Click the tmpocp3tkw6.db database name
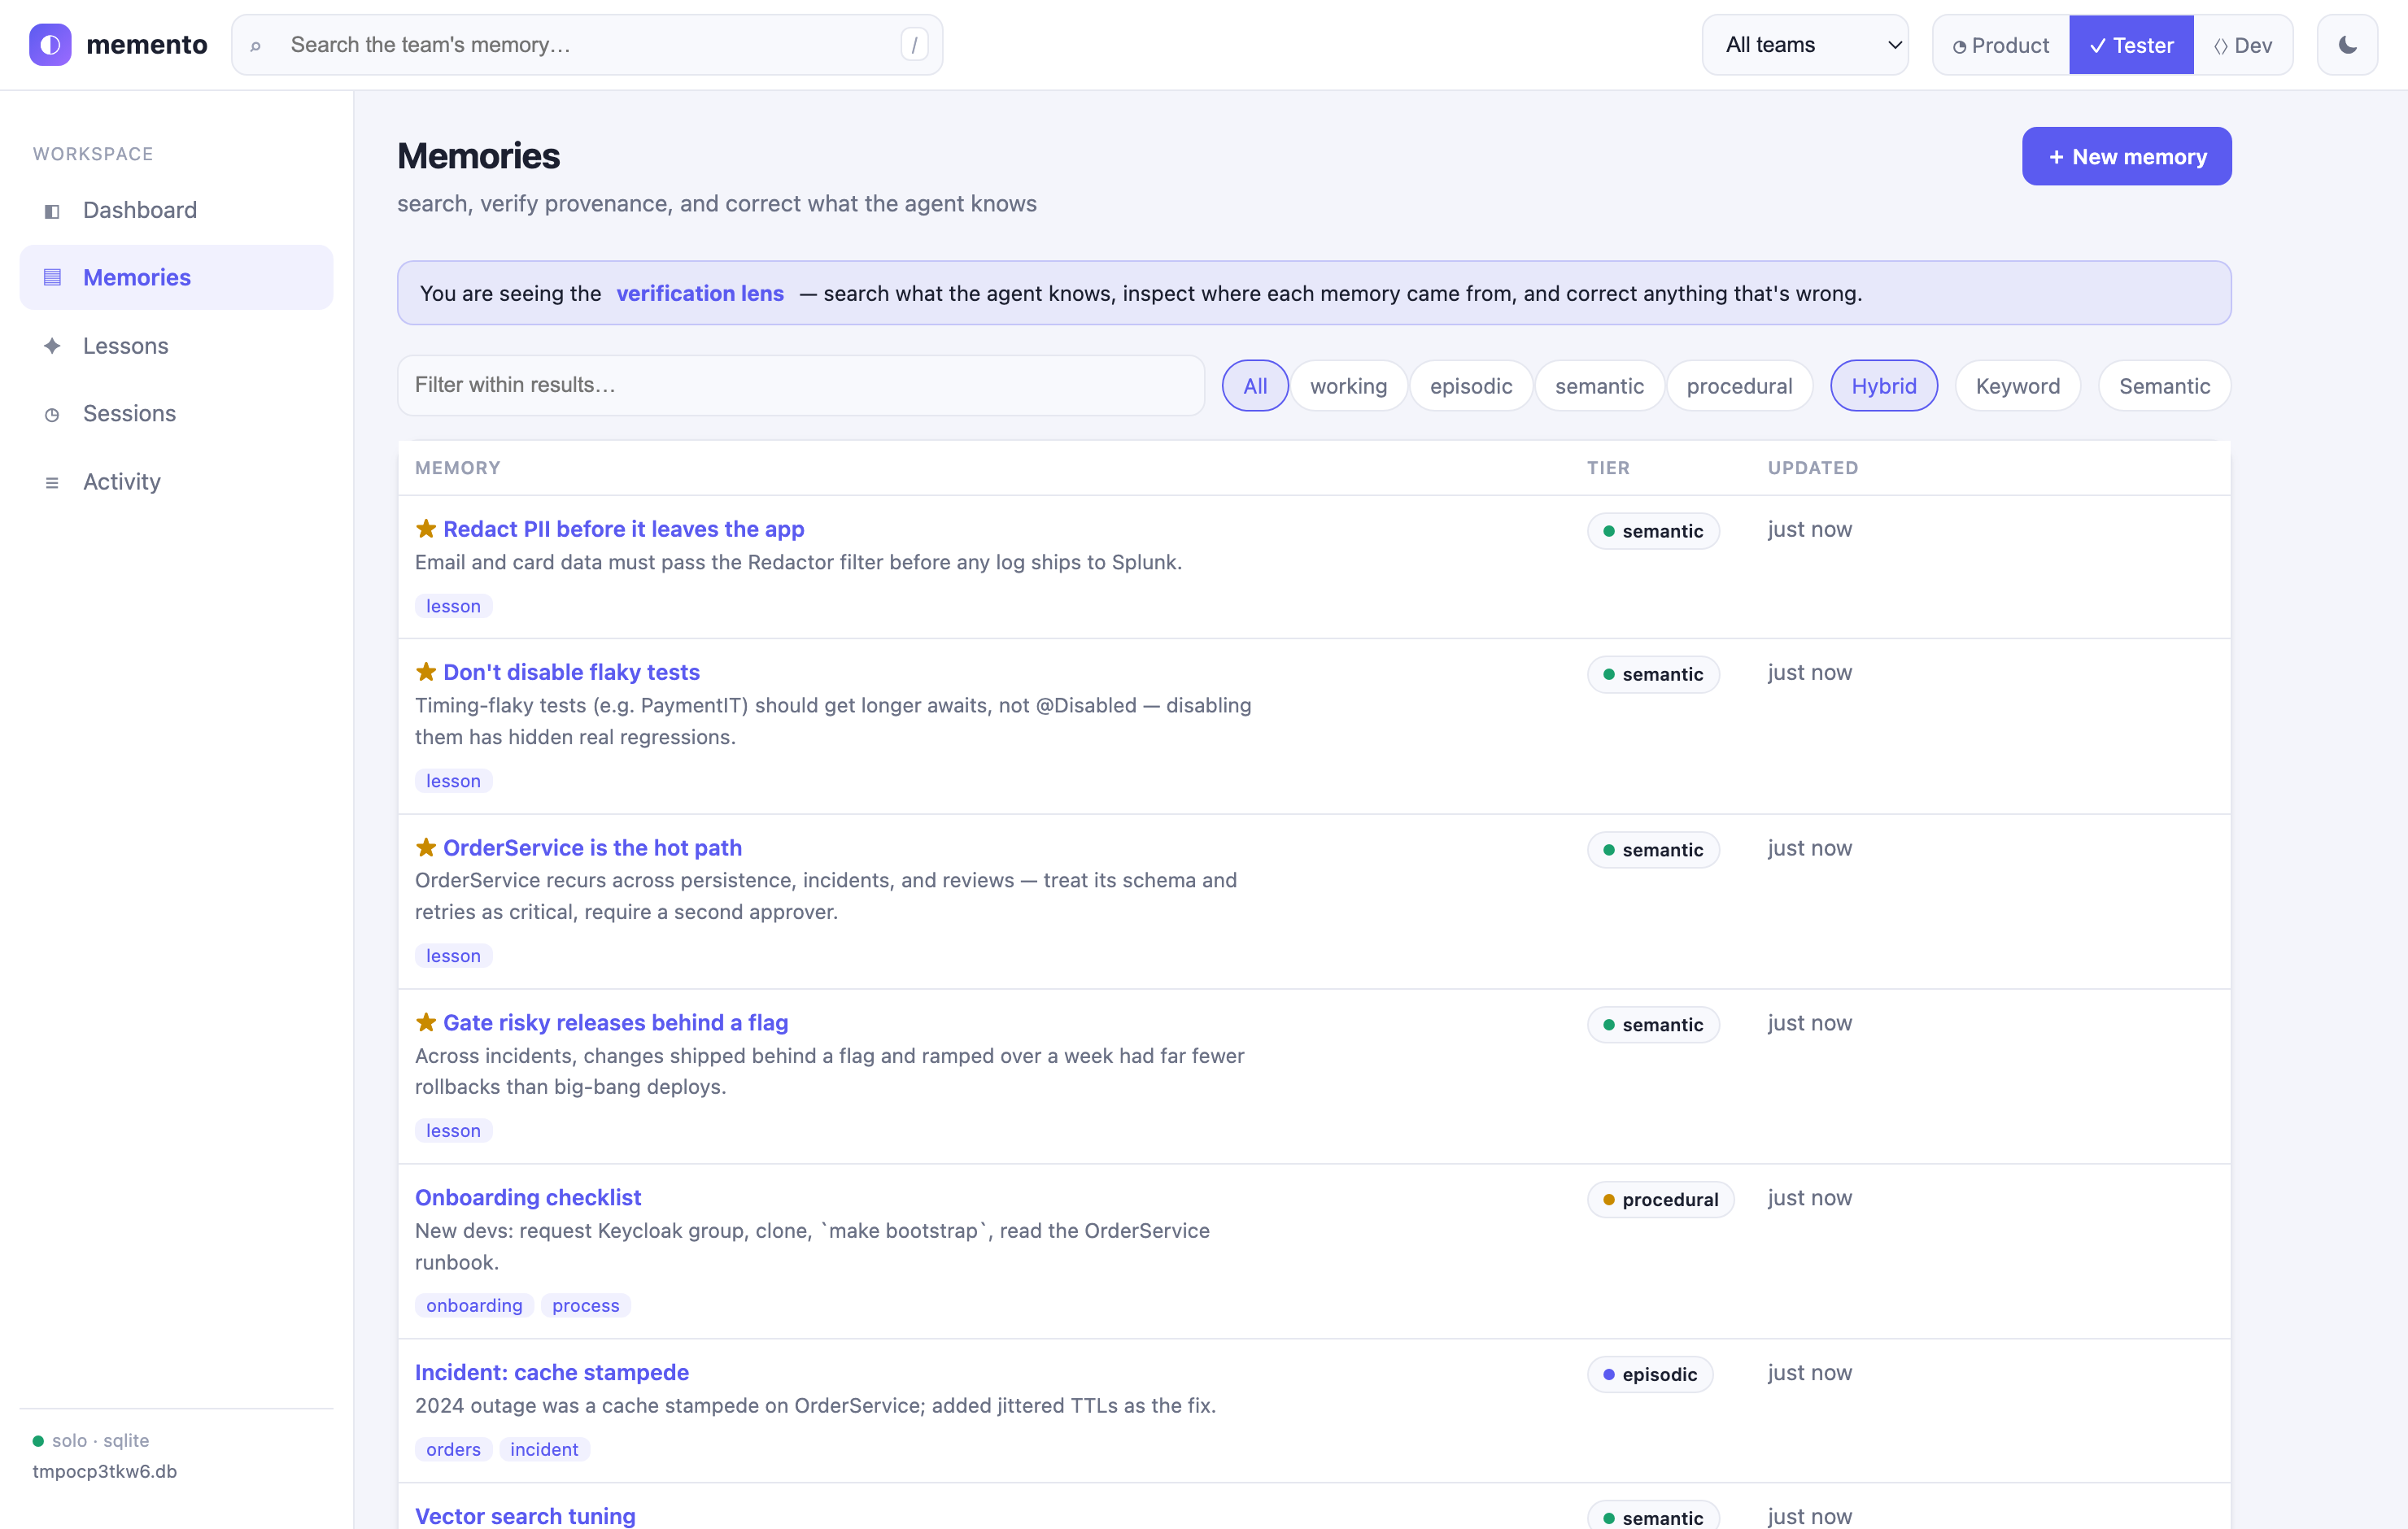2408x1529 pixels. 105,1471
